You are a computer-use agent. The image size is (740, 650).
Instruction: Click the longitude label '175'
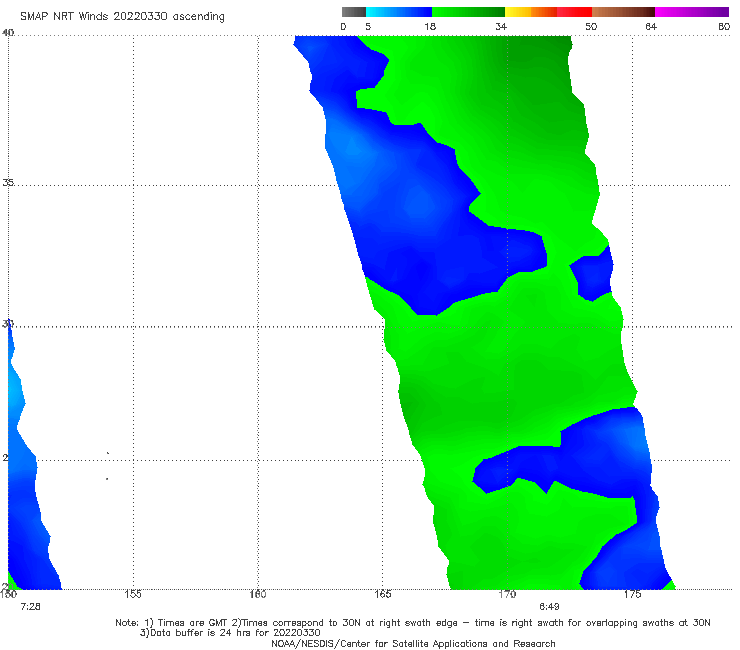632,594
